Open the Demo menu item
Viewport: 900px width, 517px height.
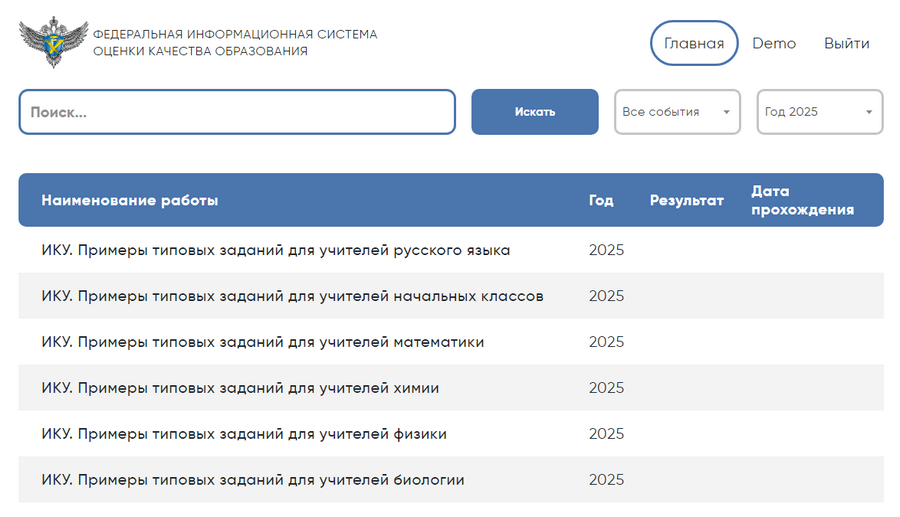[x=774, y=43]
